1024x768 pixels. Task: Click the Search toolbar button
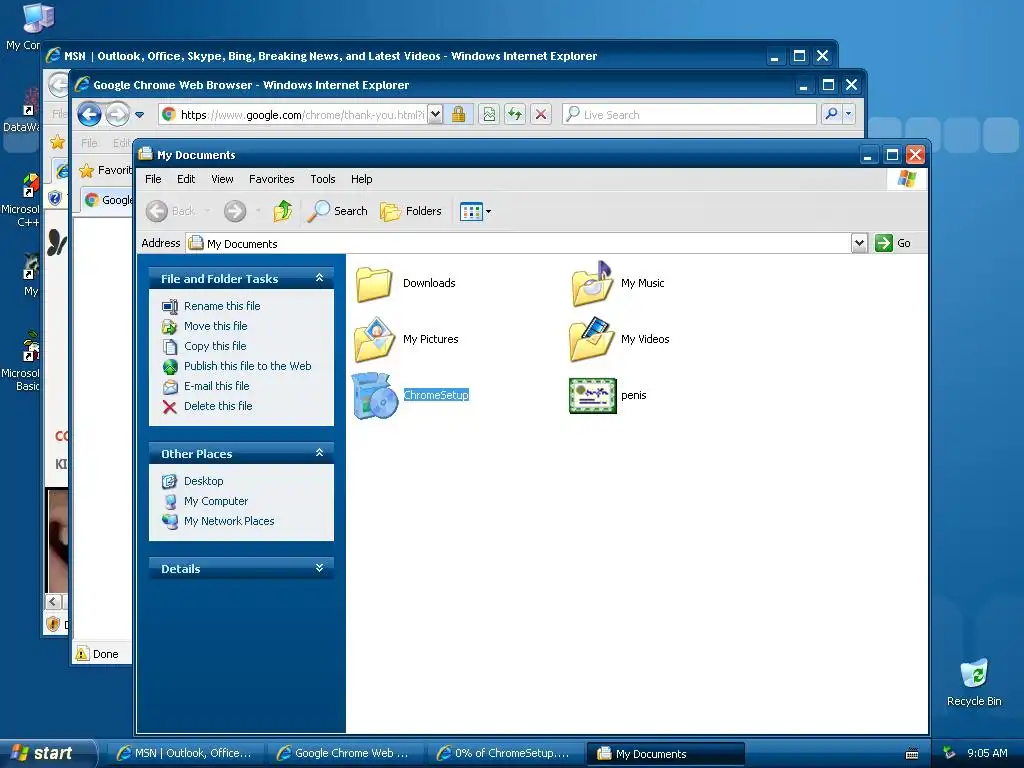click(337, 211)
